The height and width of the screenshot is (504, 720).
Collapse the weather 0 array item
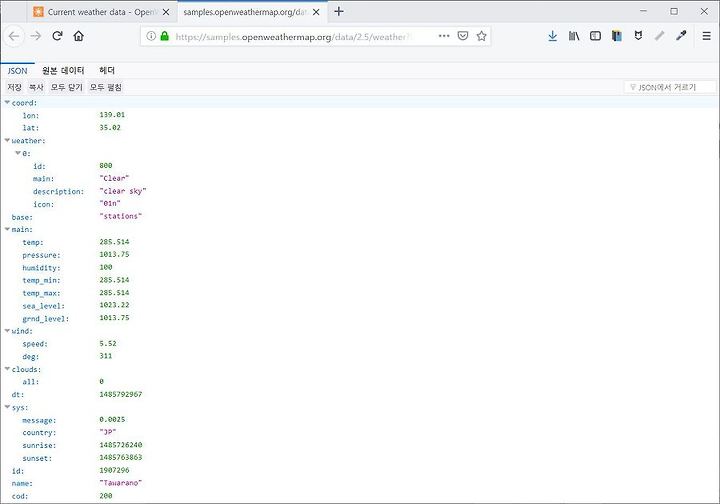[18, 153]
